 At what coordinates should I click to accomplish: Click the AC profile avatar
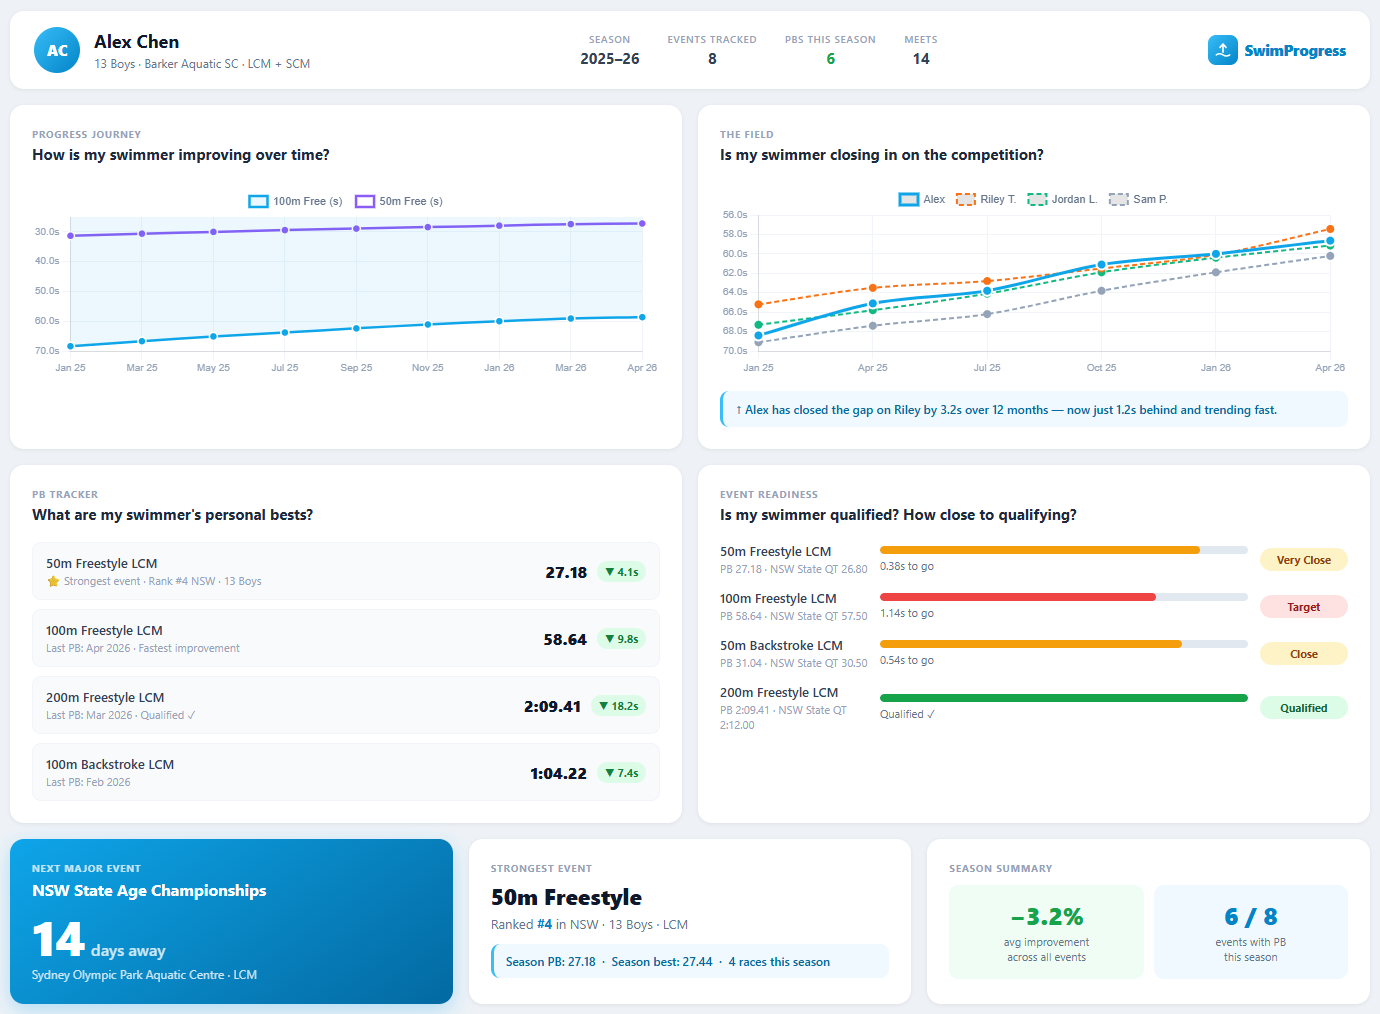(57, 50)
